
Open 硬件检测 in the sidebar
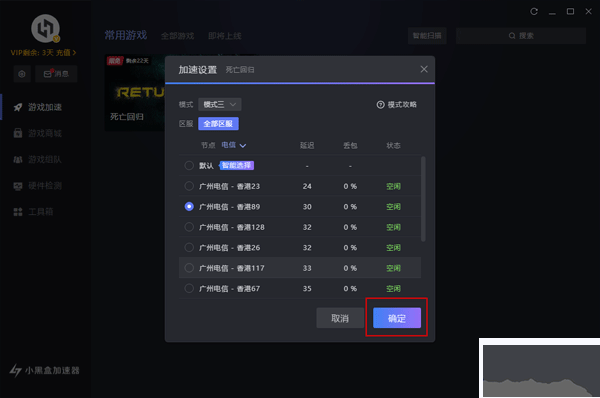click(45, 186)
